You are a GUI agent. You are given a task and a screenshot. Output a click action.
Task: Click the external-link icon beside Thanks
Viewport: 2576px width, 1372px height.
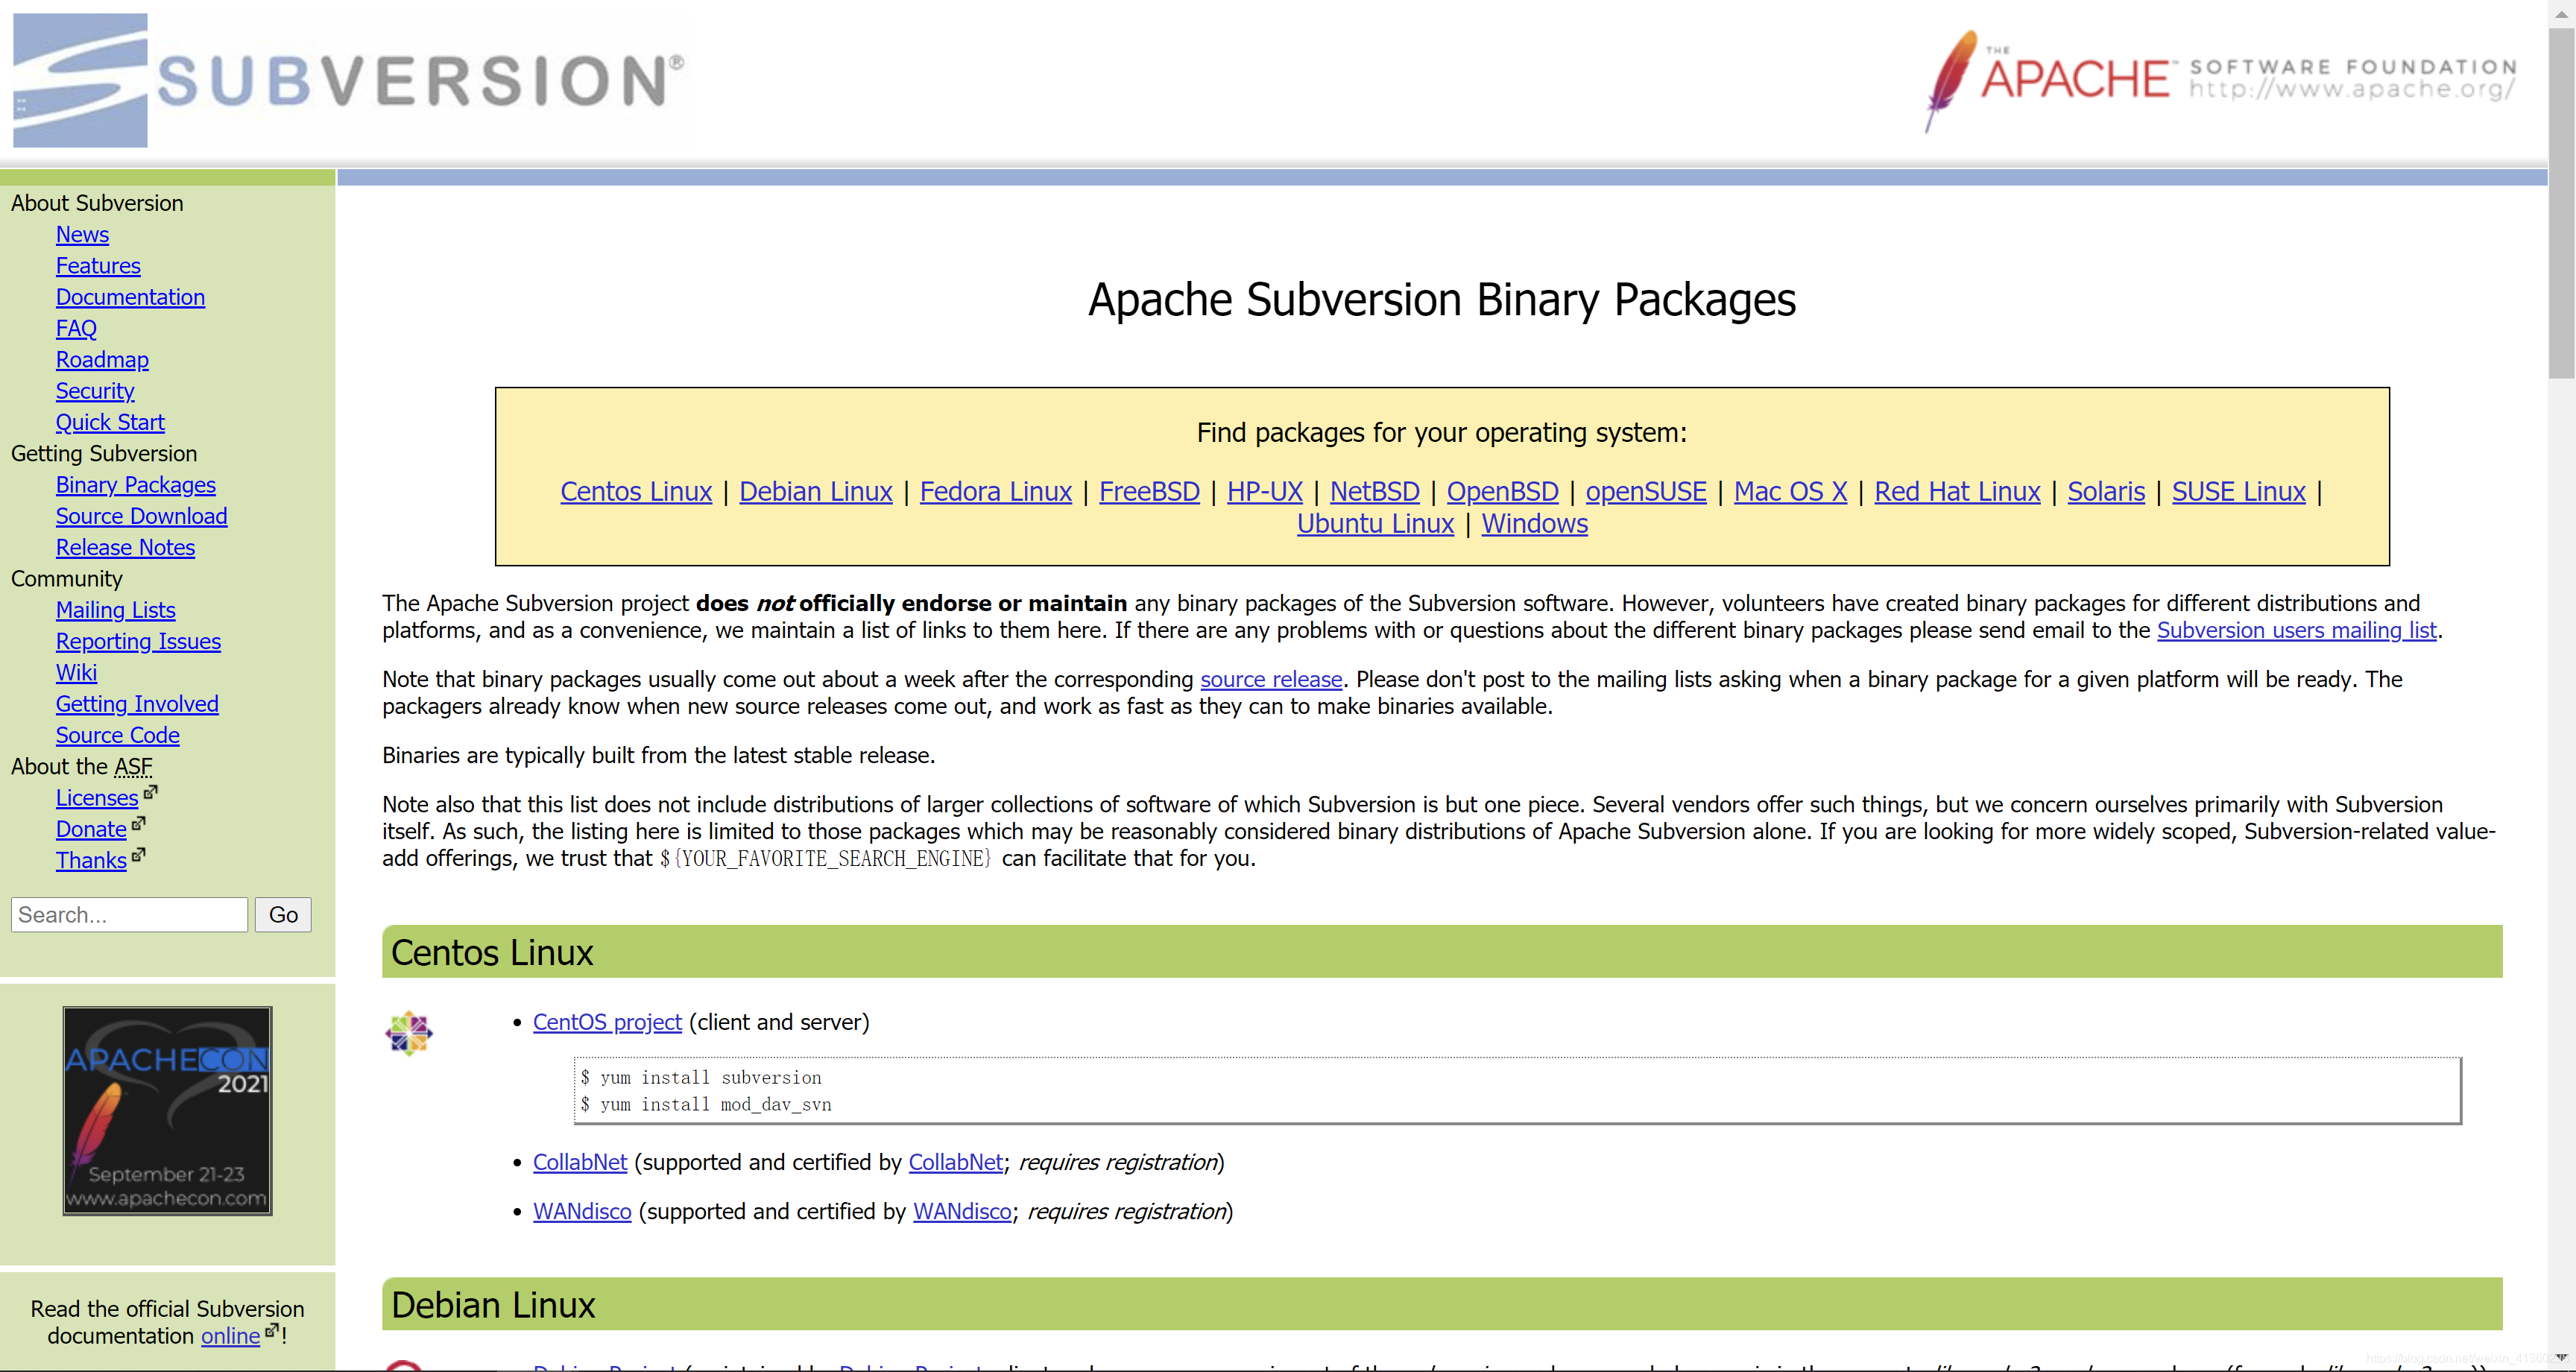(x=139, y=855)
